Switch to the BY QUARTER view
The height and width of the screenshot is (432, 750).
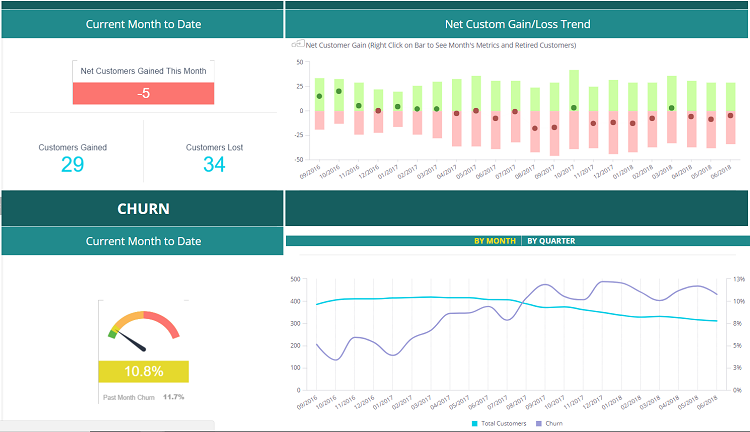[551, 241]
